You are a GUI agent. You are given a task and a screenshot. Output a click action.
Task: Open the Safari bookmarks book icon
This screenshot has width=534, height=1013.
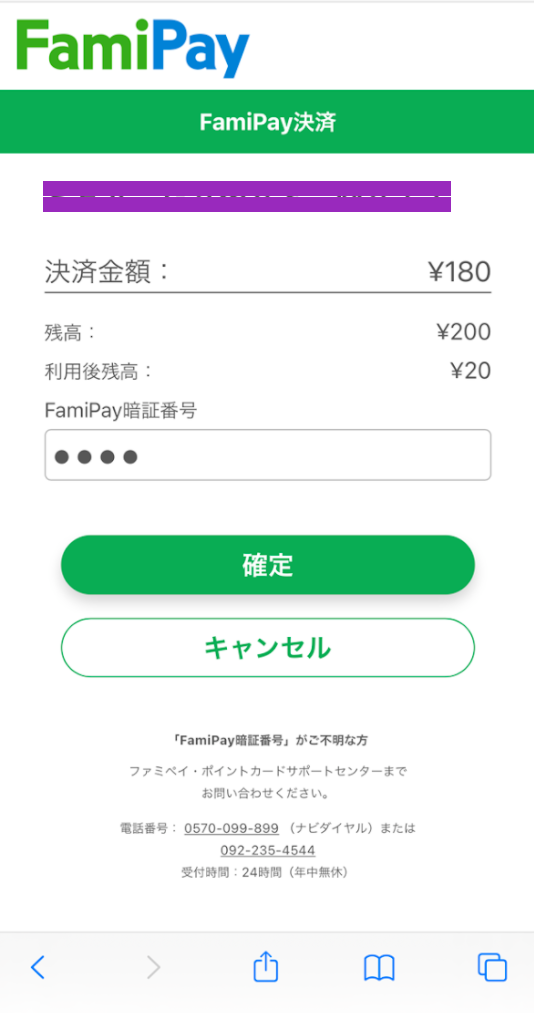coord(379,968)
